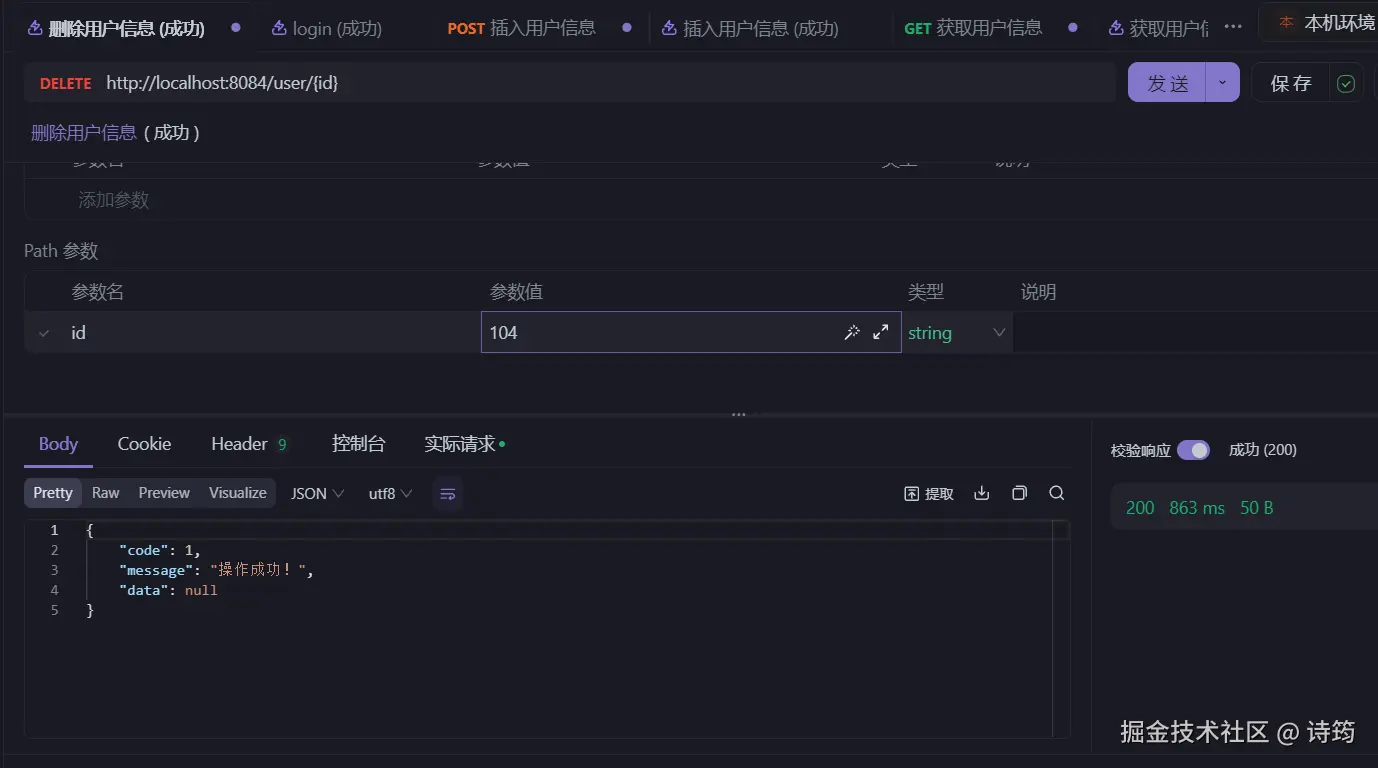Toggle word wrap in response viewer
Screen dimensions: 1378x768
448,494
